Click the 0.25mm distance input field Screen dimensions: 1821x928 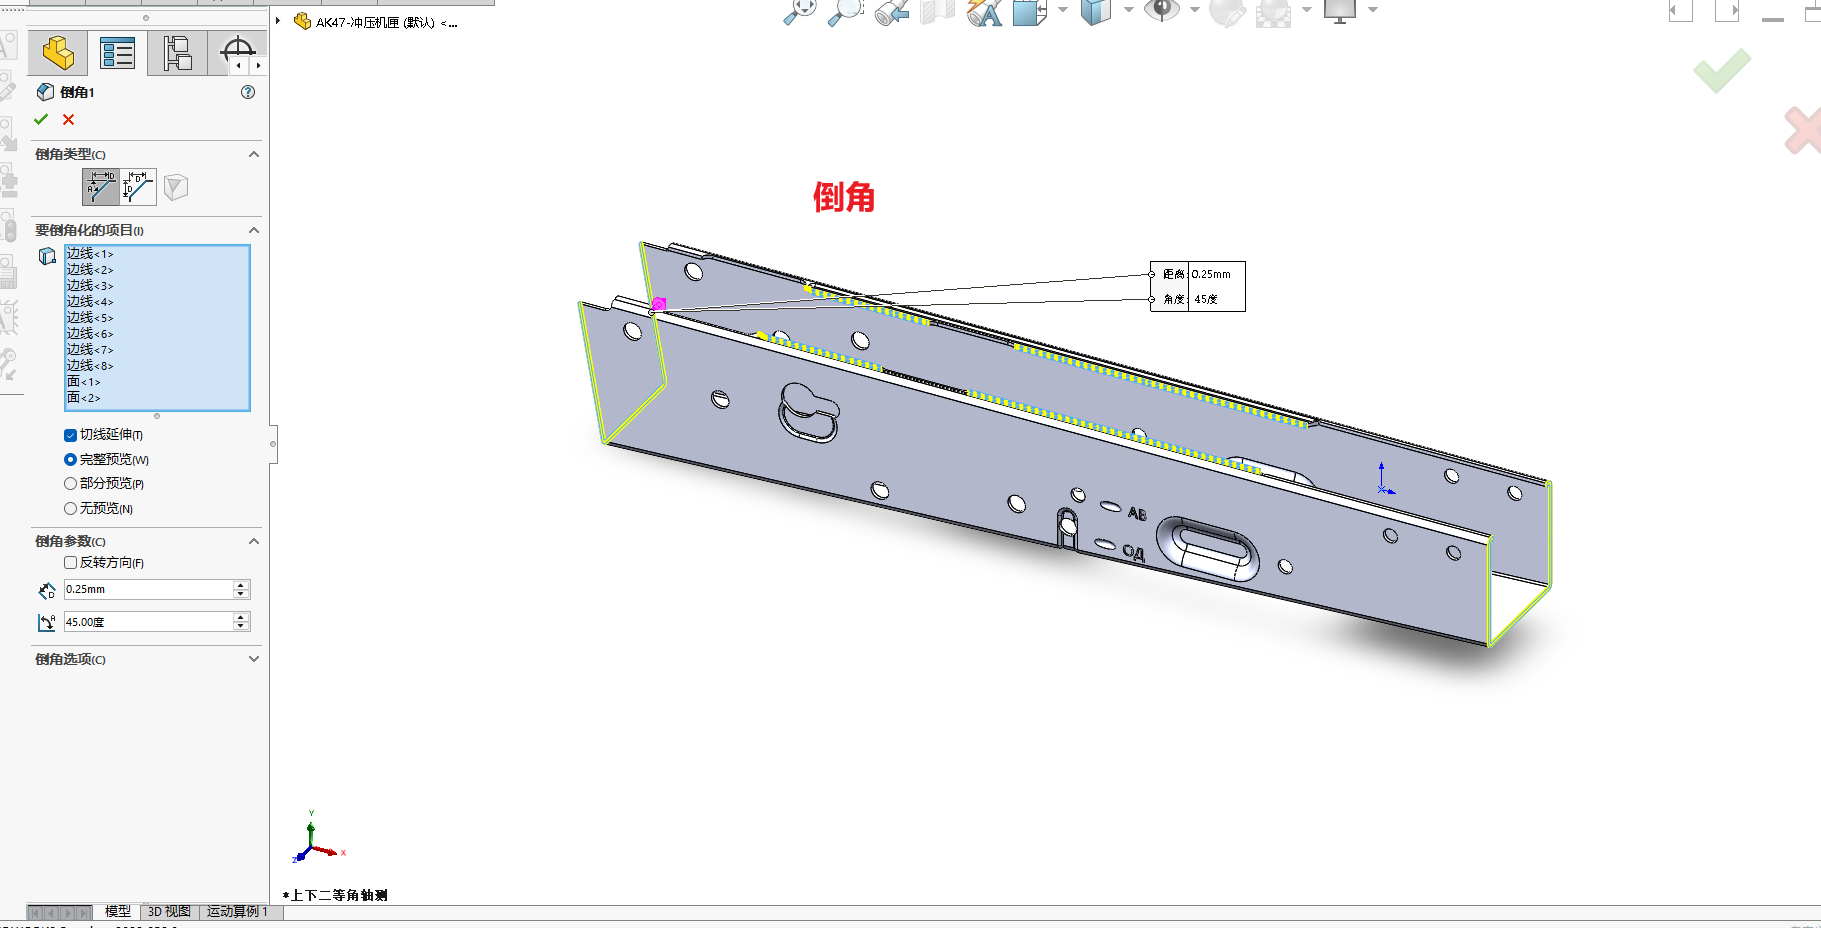[148, 590]
